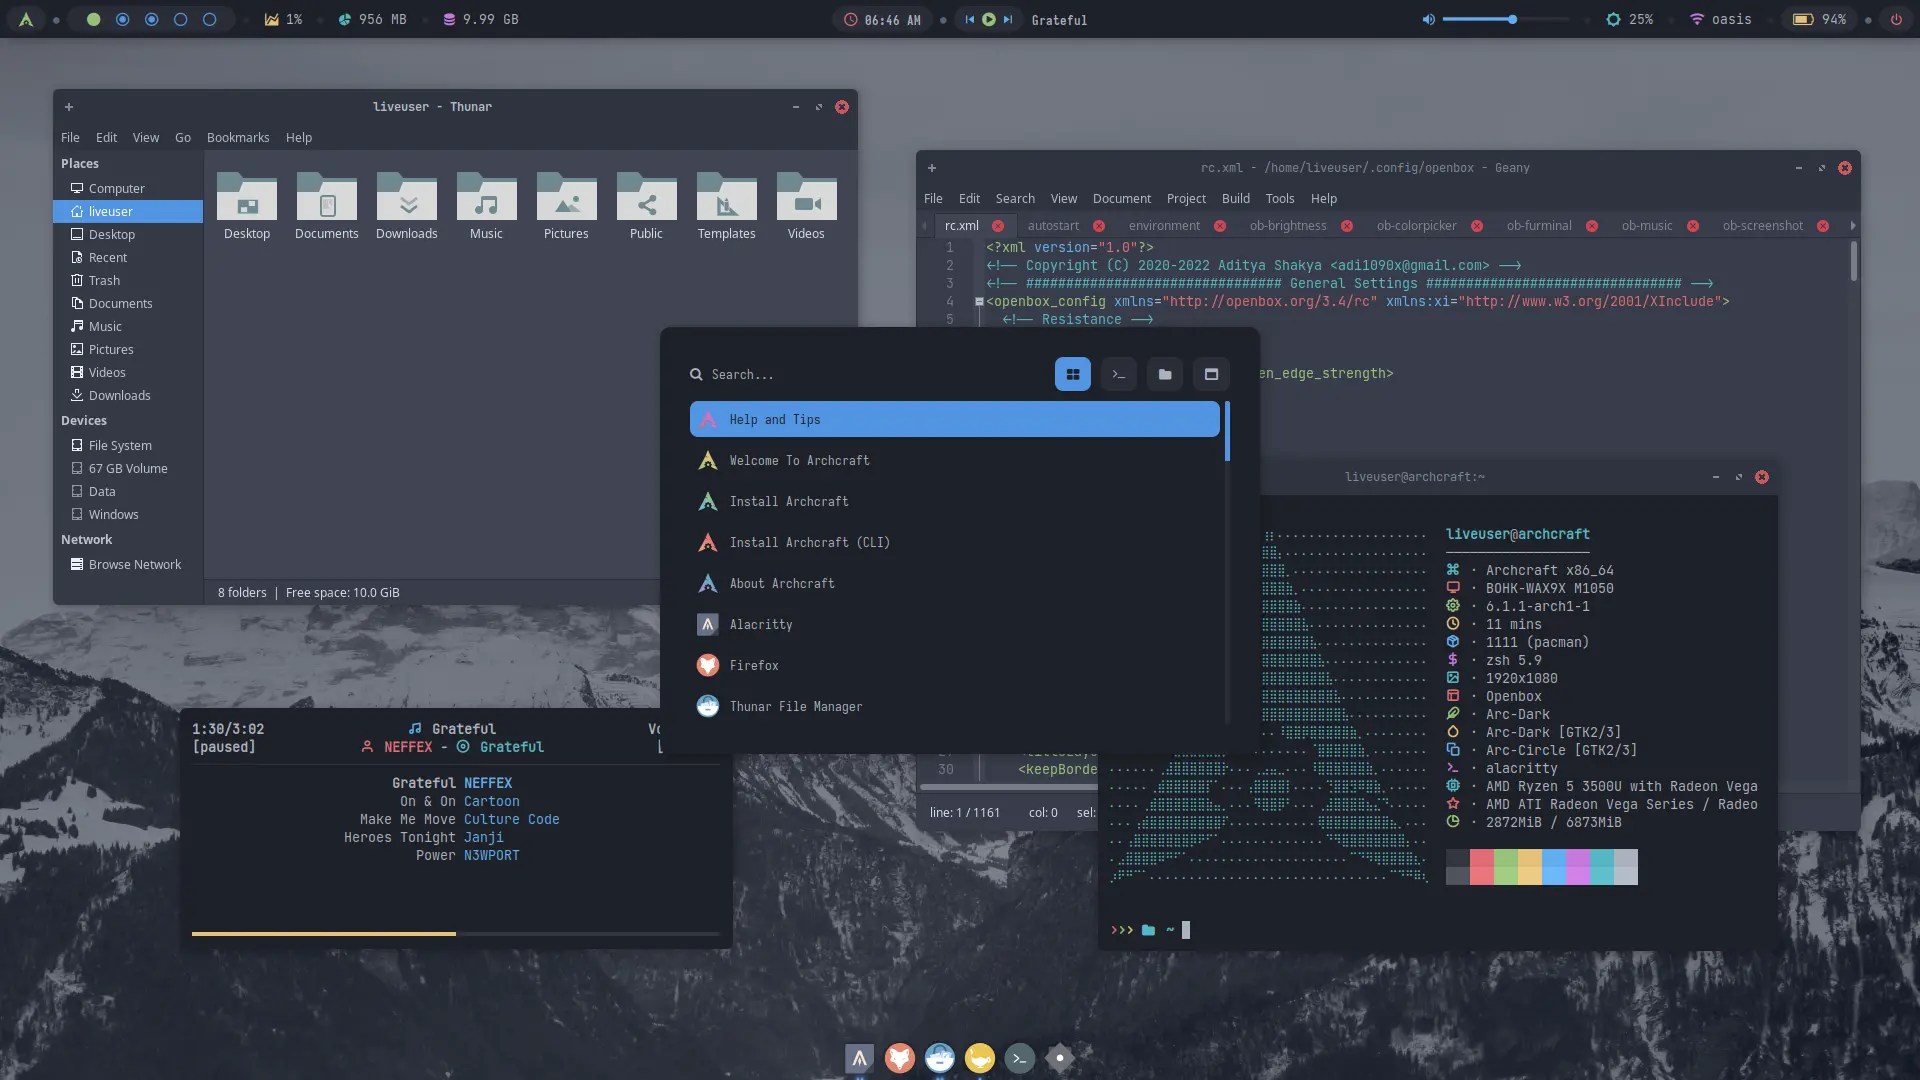The image size is (1920, 1080).
Task: Open Browse Network in Thunar sidebar
Action: 134,564
